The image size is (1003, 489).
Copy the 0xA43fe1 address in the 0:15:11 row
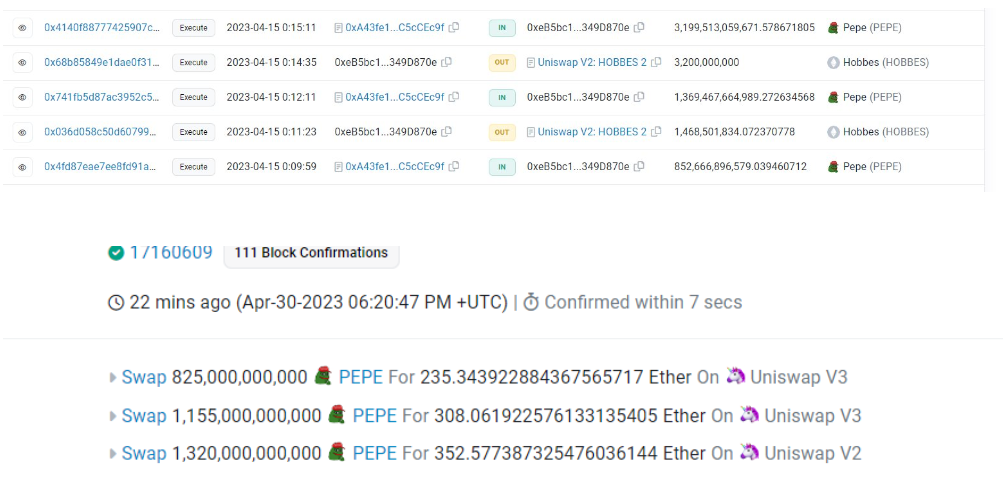coord(454,28)
